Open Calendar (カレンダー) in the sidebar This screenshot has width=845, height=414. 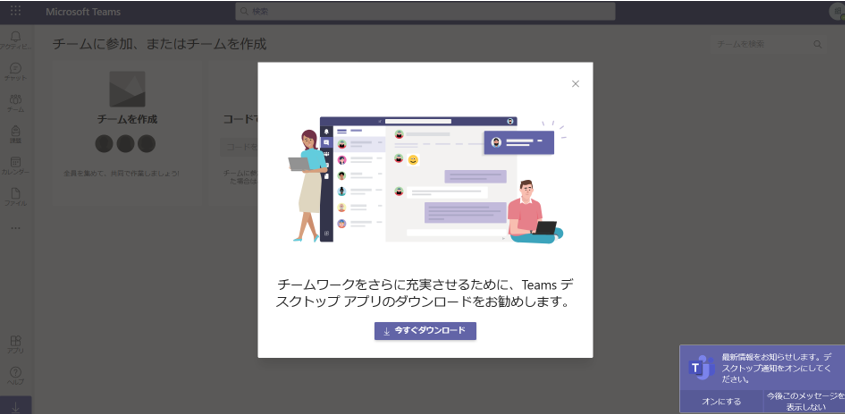click(x=16, y=165)
